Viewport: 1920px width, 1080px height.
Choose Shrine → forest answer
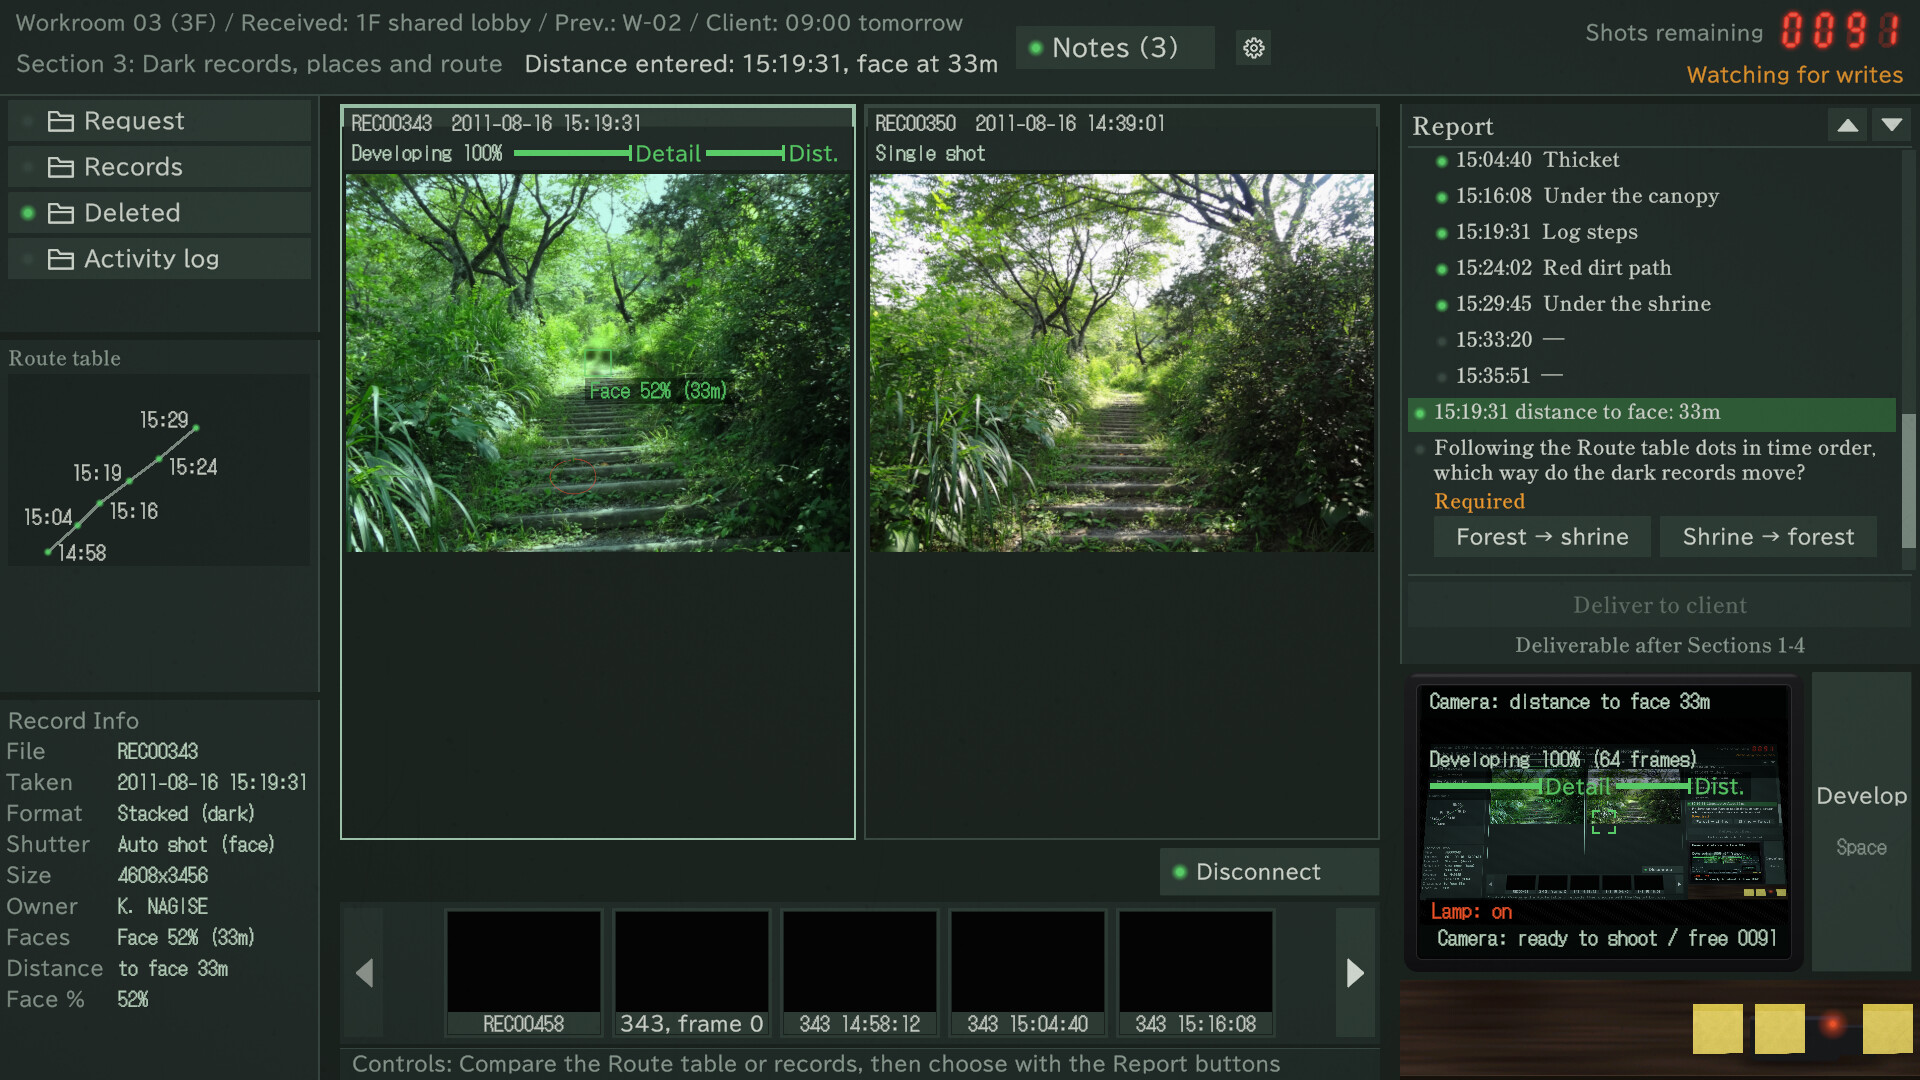[1768, 537]
